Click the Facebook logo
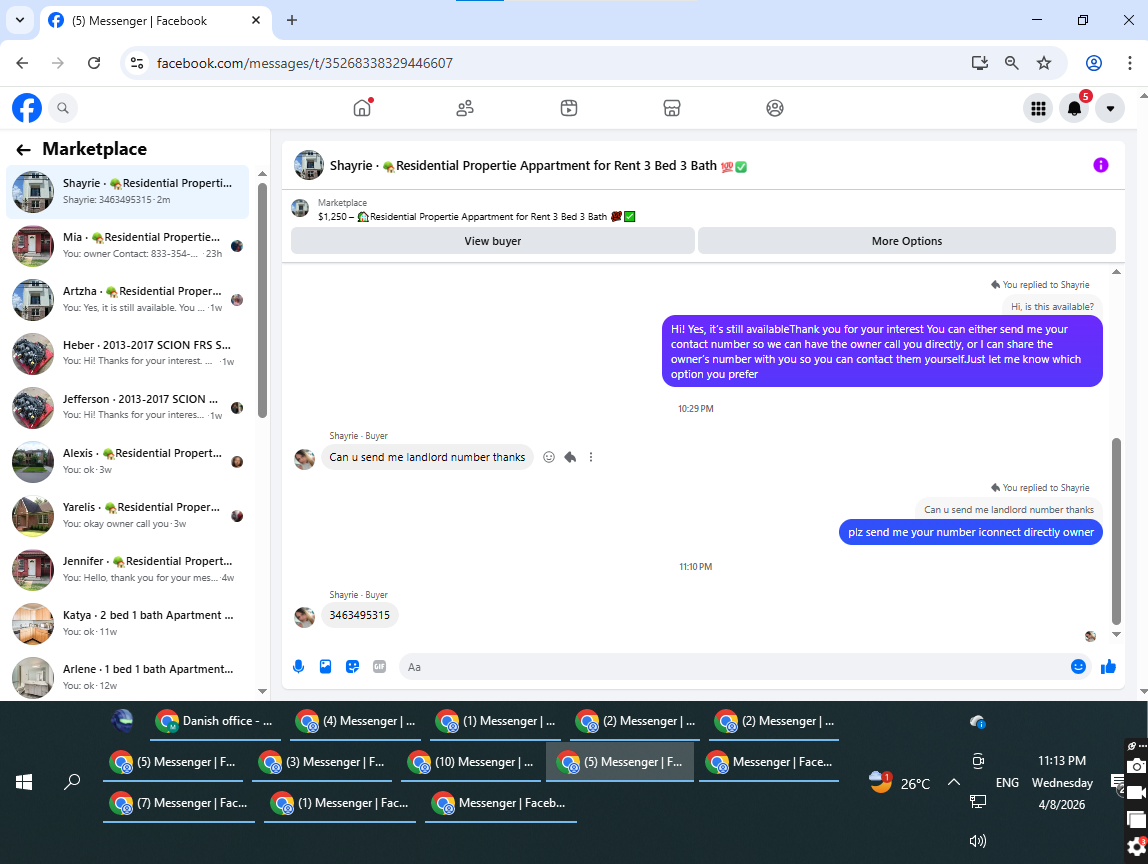Viewport: 1148px width, 864px height. pyautogui.click(x=27, y=108)
